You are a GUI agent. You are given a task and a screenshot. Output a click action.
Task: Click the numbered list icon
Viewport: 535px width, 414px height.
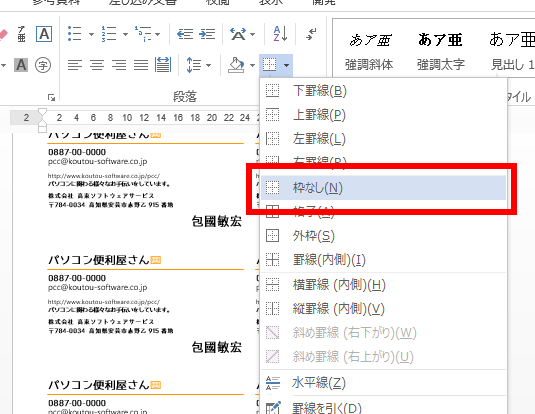click(x=109, y=34)
